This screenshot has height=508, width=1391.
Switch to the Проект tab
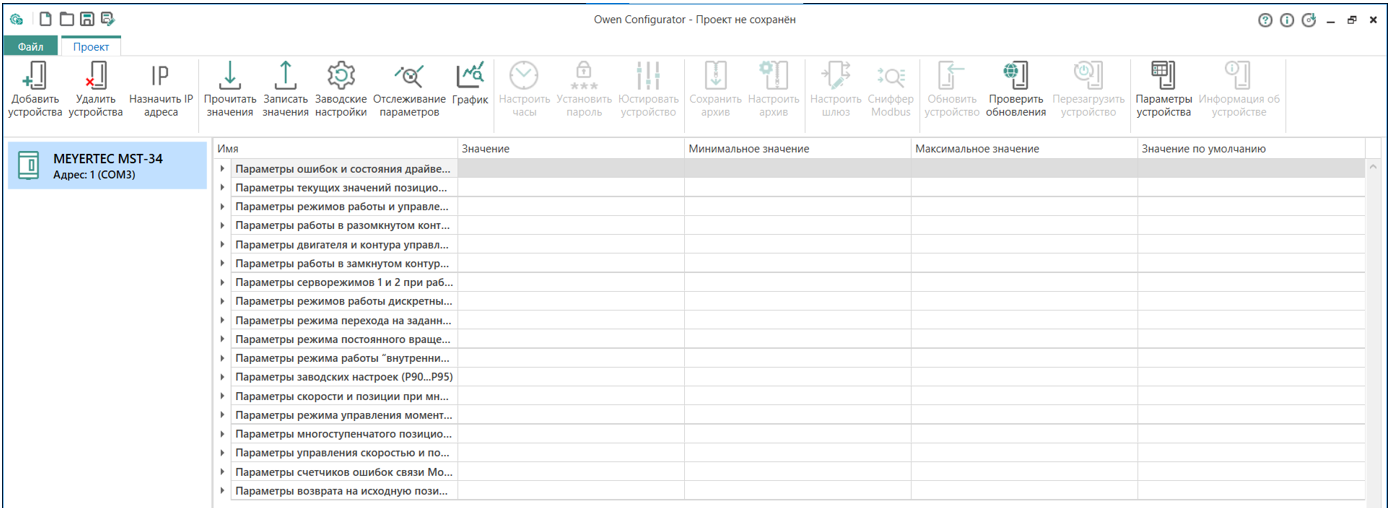(x=91, y=47)
